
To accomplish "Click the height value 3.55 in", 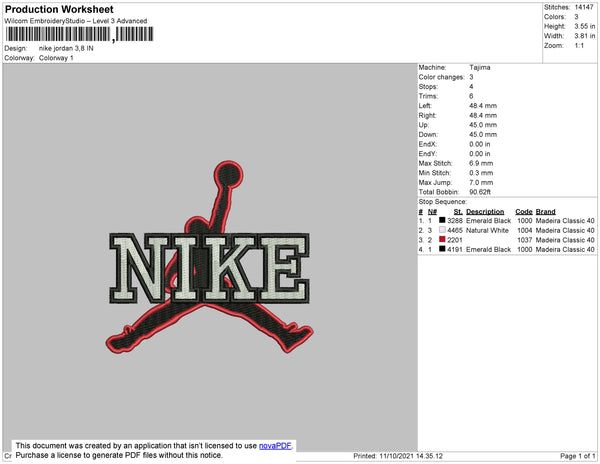I will 584,26.
